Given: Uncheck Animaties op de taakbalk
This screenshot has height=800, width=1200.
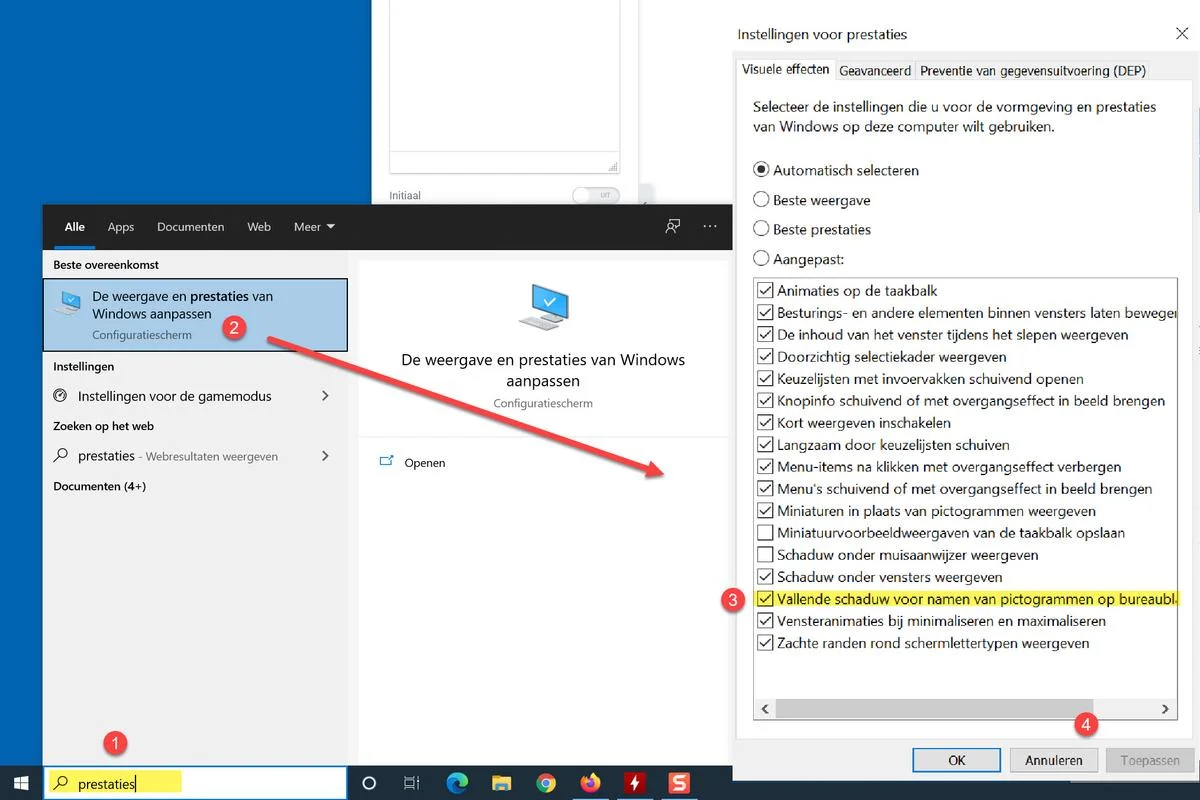Looking at the screenshot, I should tap(765, 291).
